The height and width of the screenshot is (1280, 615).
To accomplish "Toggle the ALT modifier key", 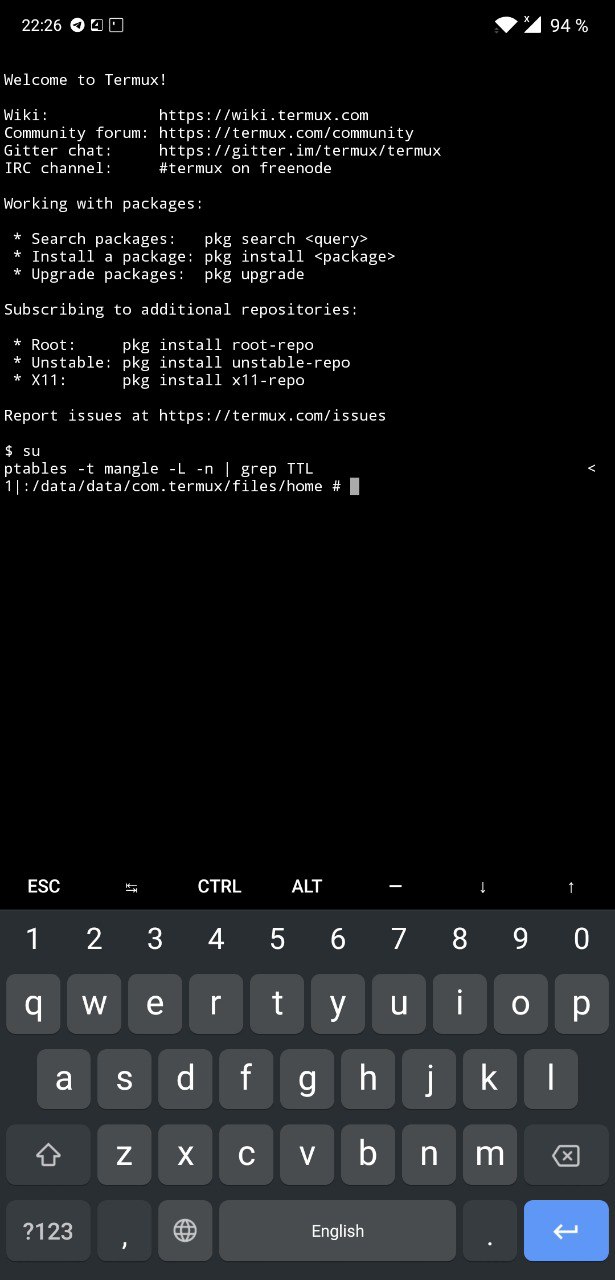I will click(307, 886).
